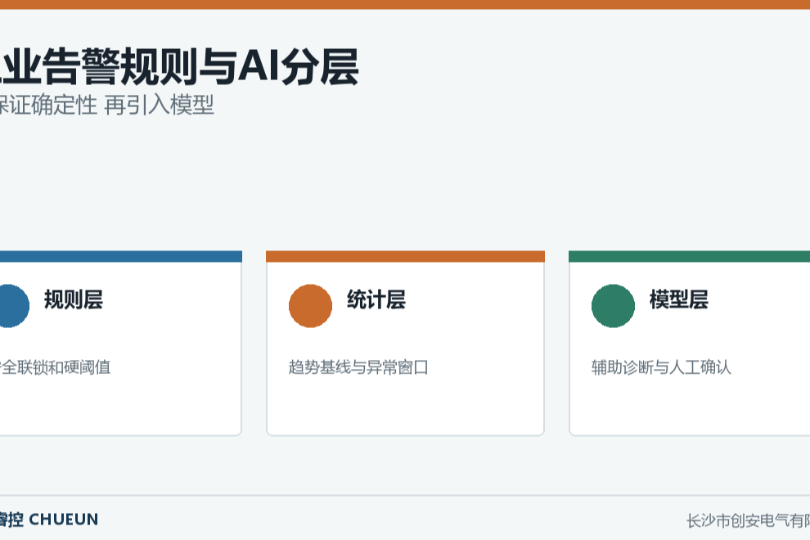This screenshot has height=540, width=810.
Task: Click the slide title 业告警规则与AI分层
Action: 179,66
